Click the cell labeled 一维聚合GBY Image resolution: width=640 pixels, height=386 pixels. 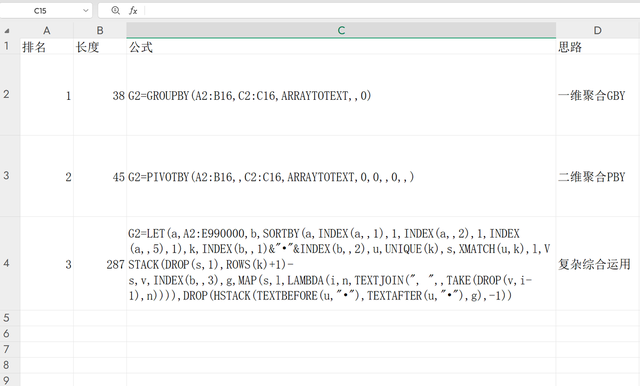point(598,95)
